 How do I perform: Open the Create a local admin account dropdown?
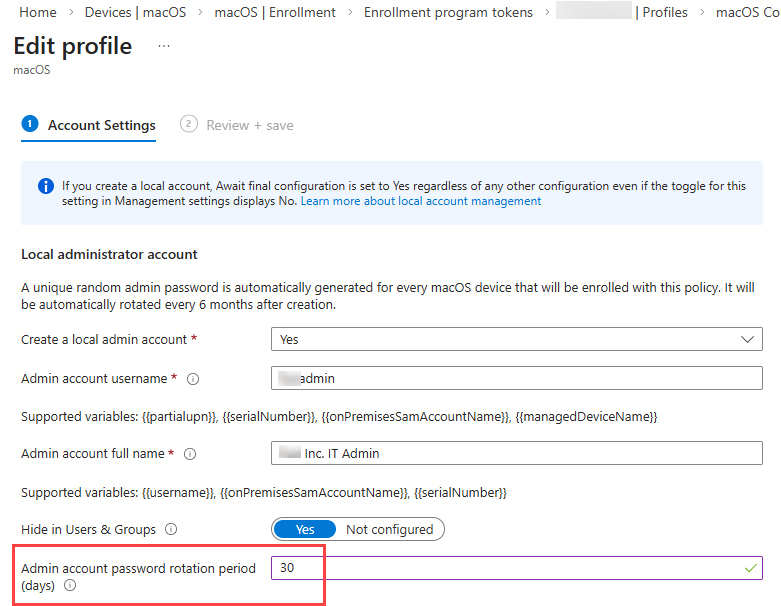pyautogui.click(x=517, y=339)
